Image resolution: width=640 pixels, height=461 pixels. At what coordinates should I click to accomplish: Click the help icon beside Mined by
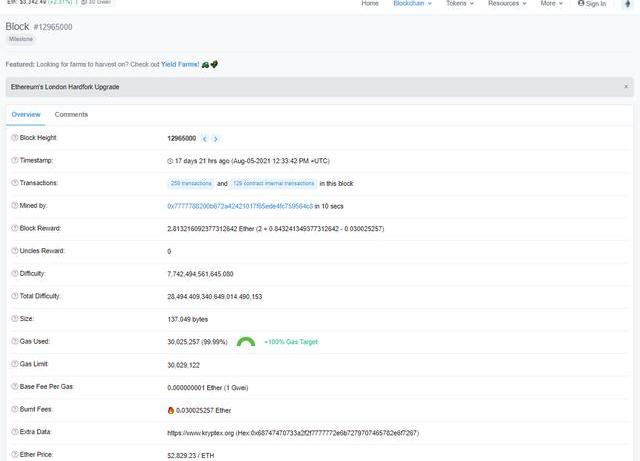coord(14,205)
